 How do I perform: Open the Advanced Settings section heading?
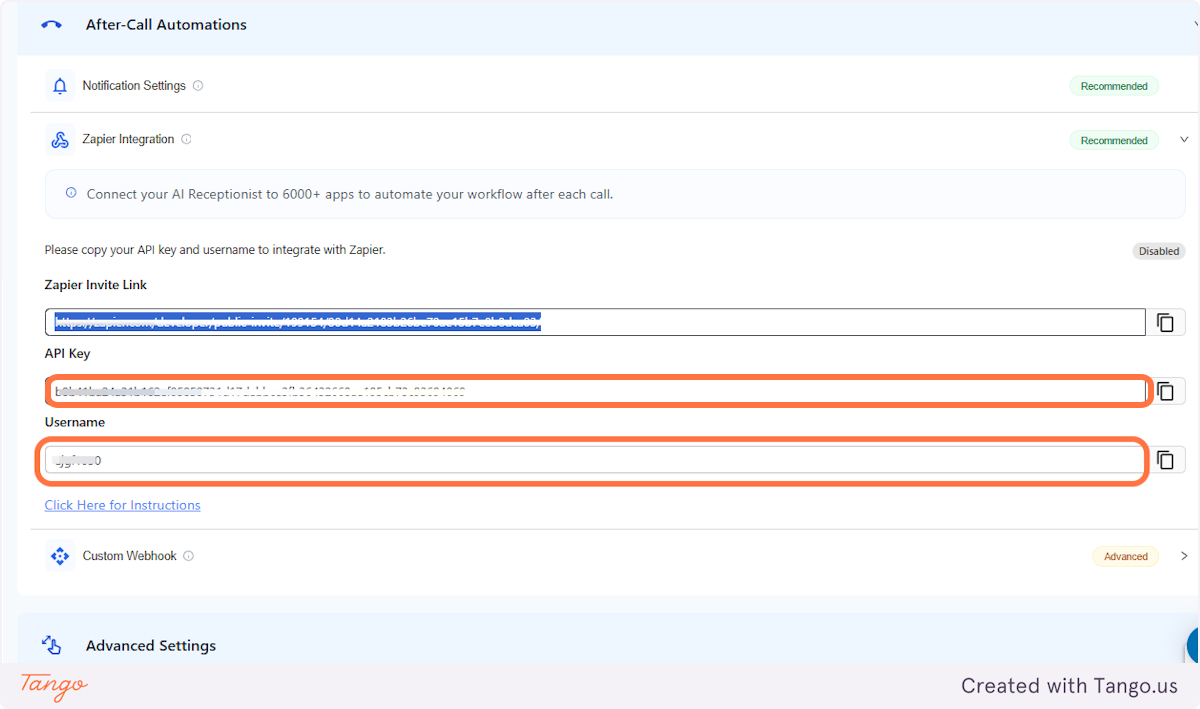tap(151, 646)
